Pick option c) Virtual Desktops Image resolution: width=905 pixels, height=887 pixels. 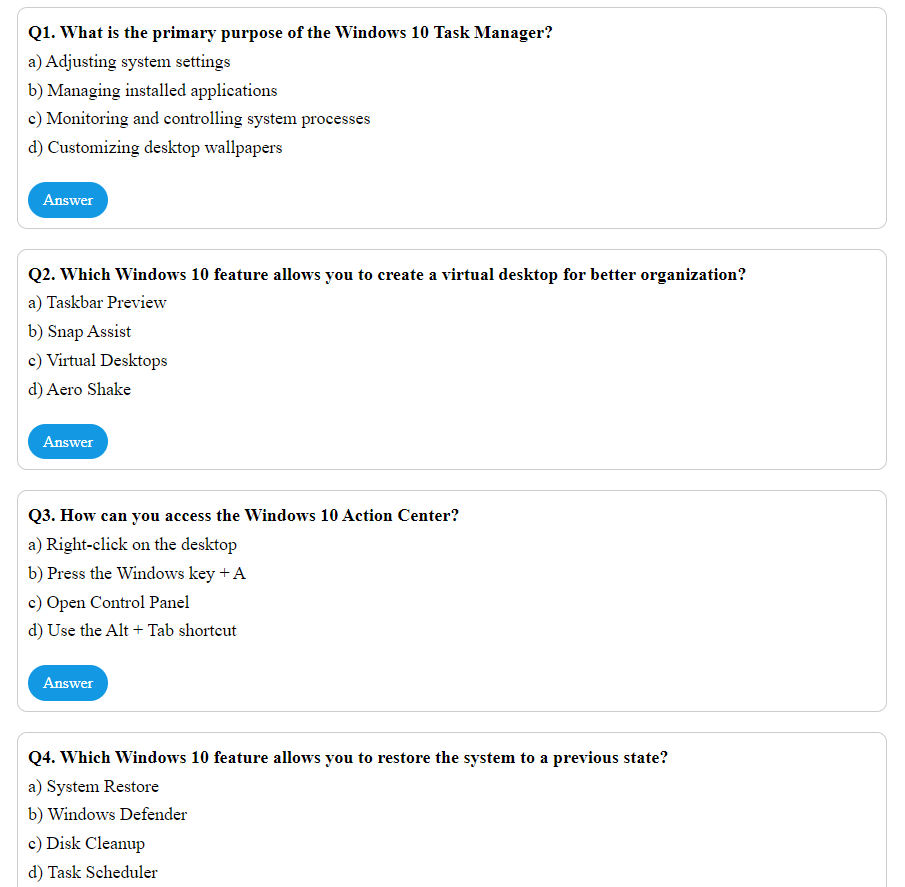coord(97,360)
